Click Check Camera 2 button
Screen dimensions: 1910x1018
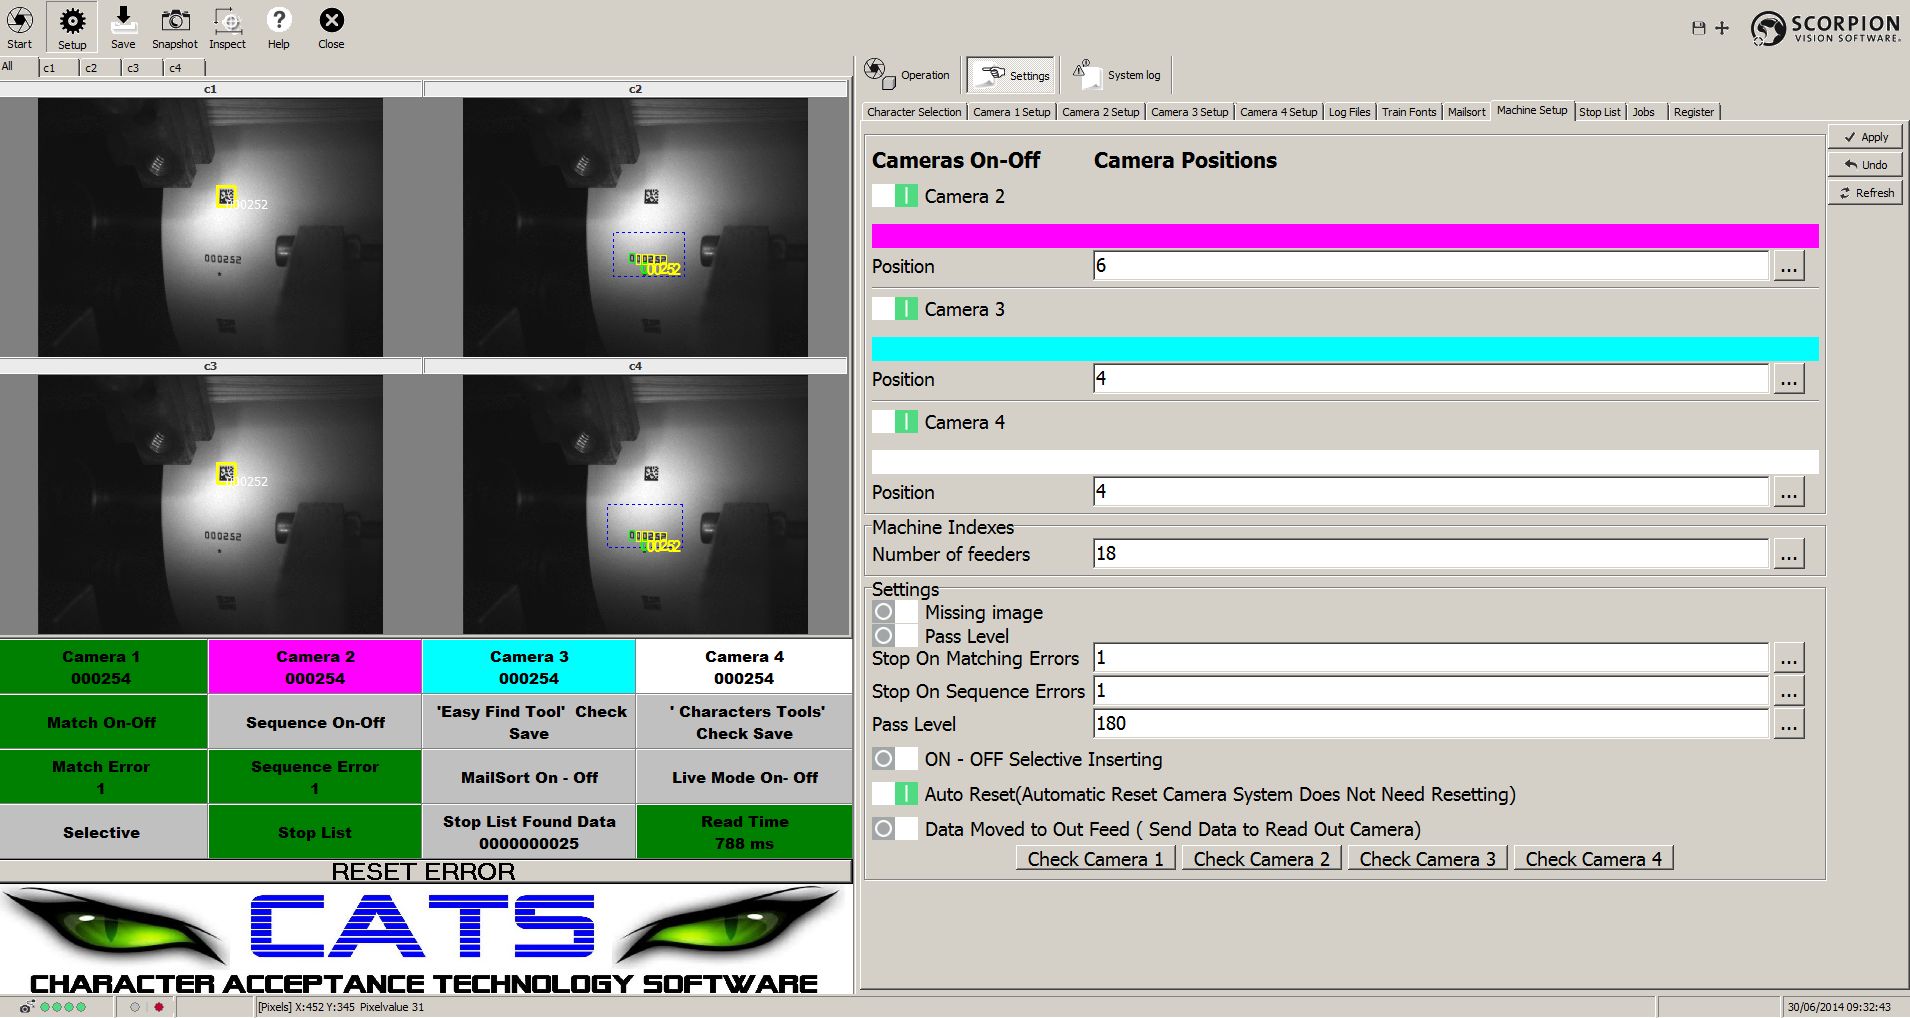[x=1262, y=859]
